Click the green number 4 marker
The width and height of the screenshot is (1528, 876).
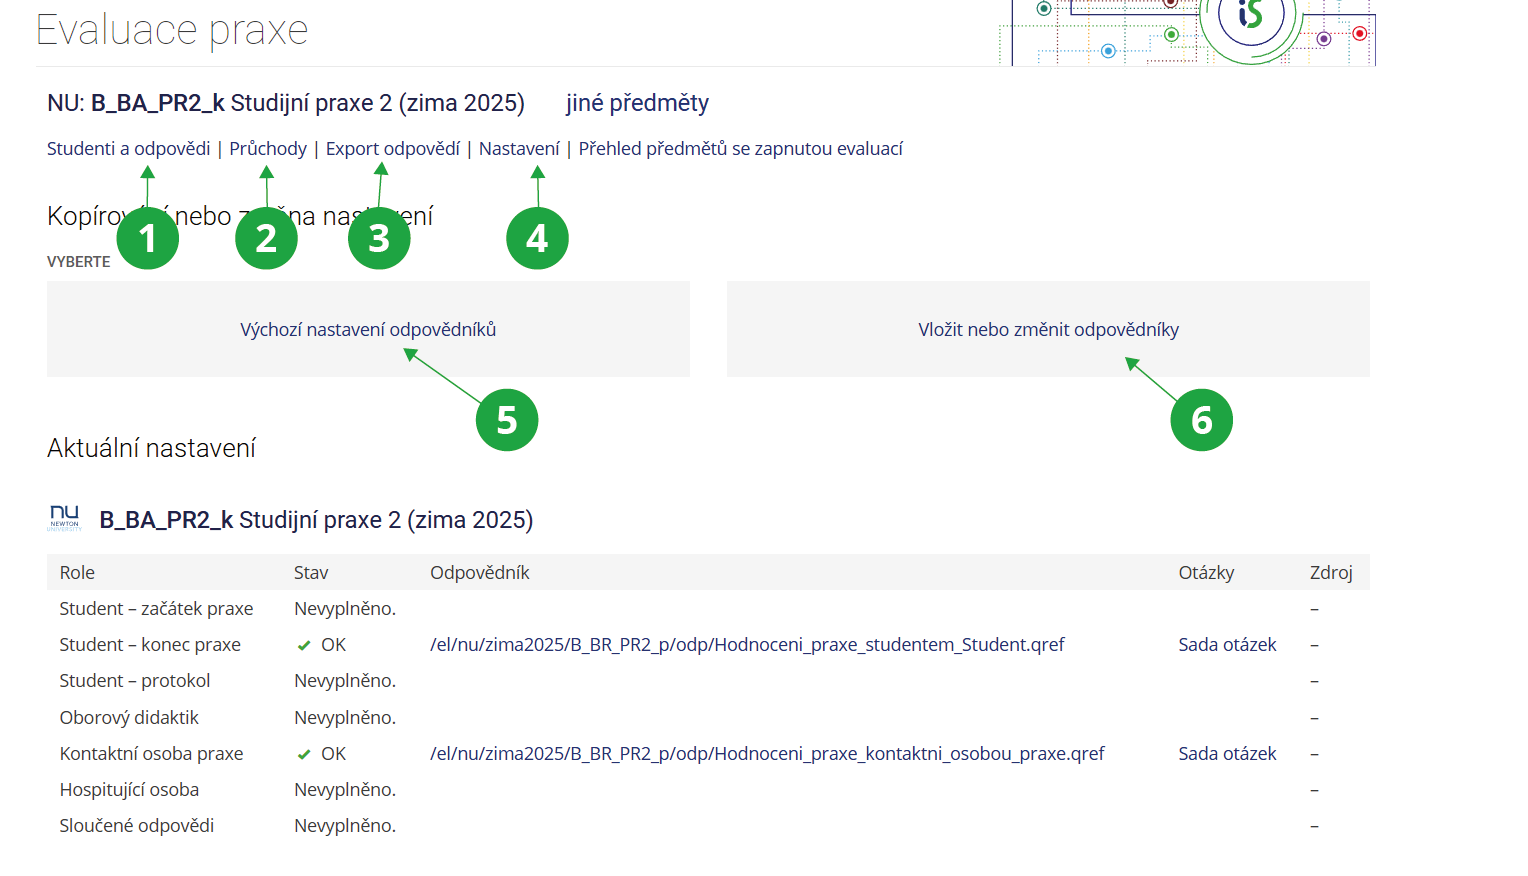(x=537, y=239)
